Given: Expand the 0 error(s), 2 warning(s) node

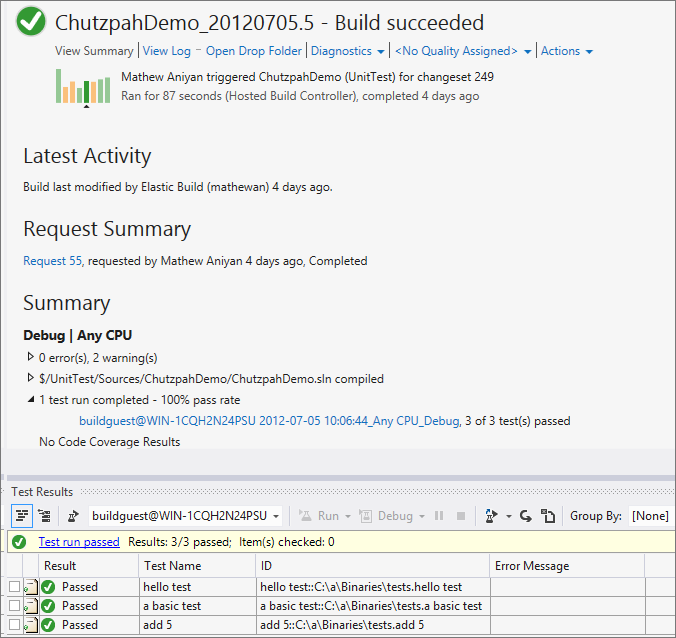Looking at the screenshot, I should click(x=30, y=357).
